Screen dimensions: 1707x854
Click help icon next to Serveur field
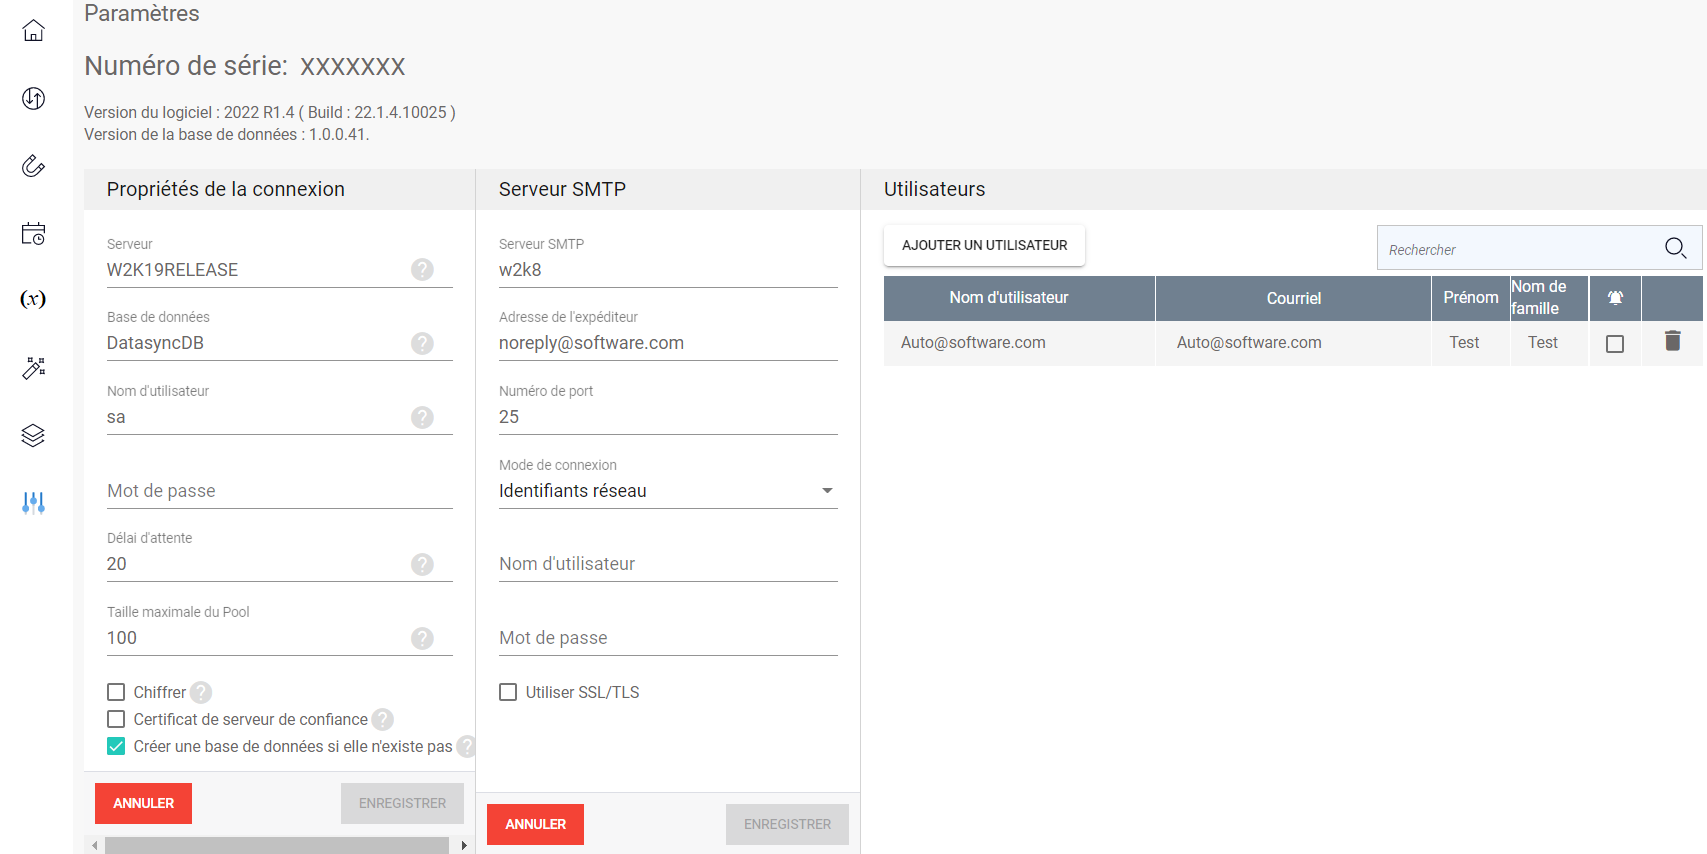[422, 270]
